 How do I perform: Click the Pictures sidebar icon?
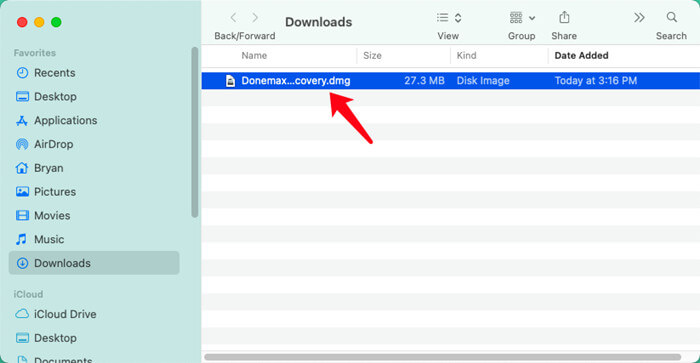(22, 192)
